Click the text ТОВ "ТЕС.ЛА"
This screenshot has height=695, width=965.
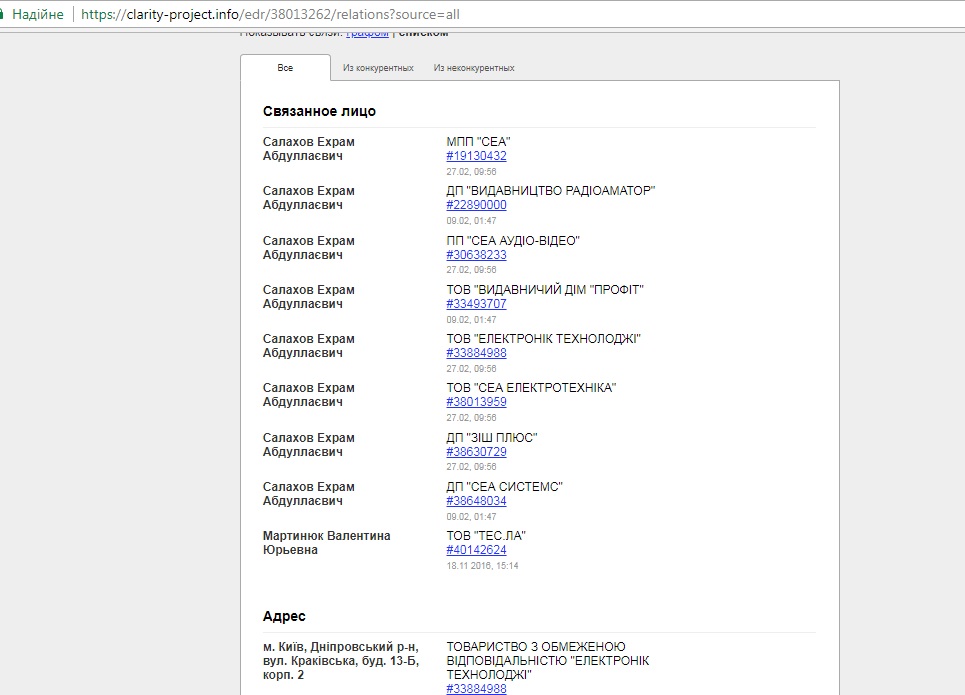486,536
